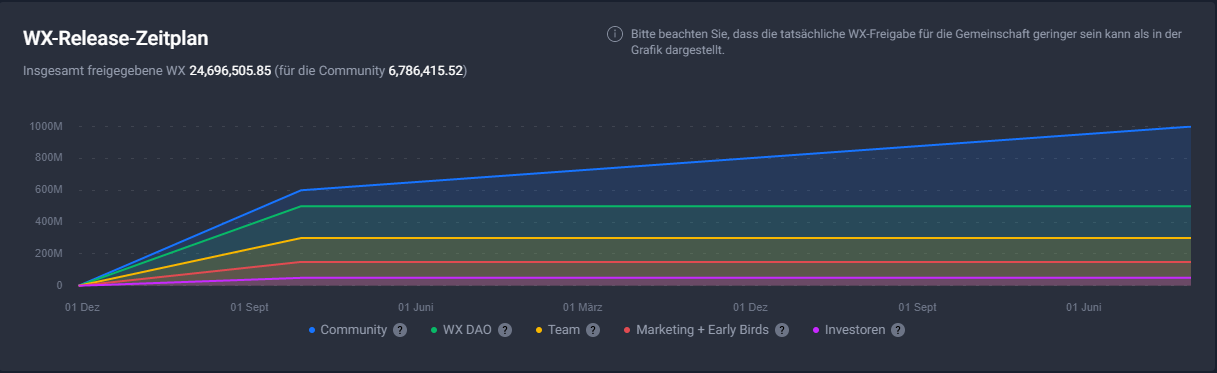Viewport: 1217px width, 373px height.
Task: Click the help icon next to WX DAO
Action: [x=504, y=330]
